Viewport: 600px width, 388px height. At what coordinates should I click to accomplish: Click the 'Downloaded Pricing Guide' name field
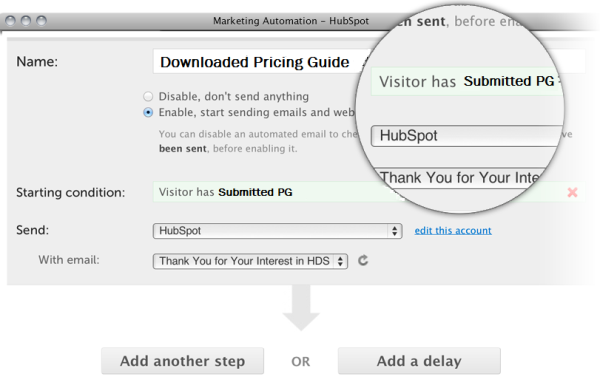tap(260, 61)
